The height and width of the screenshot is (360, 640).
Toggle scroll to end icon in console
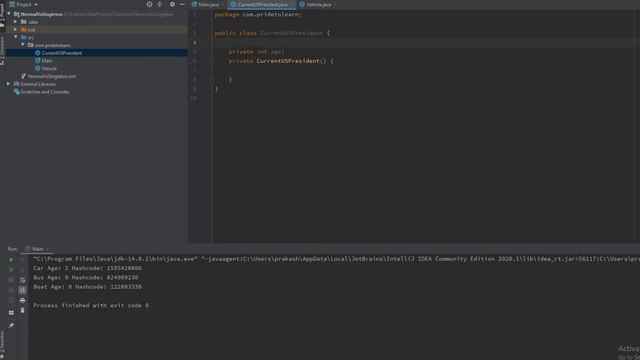(22, 290)
